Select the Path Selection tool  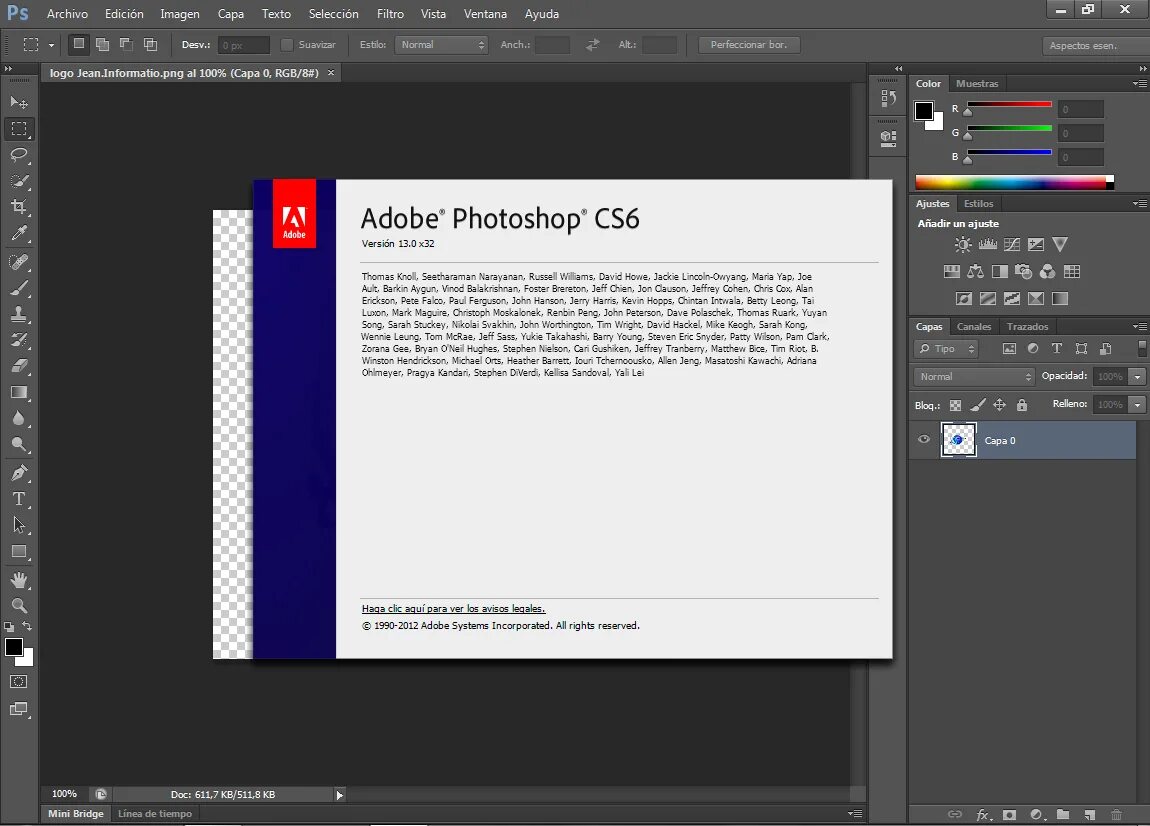[x=19, y=525]
